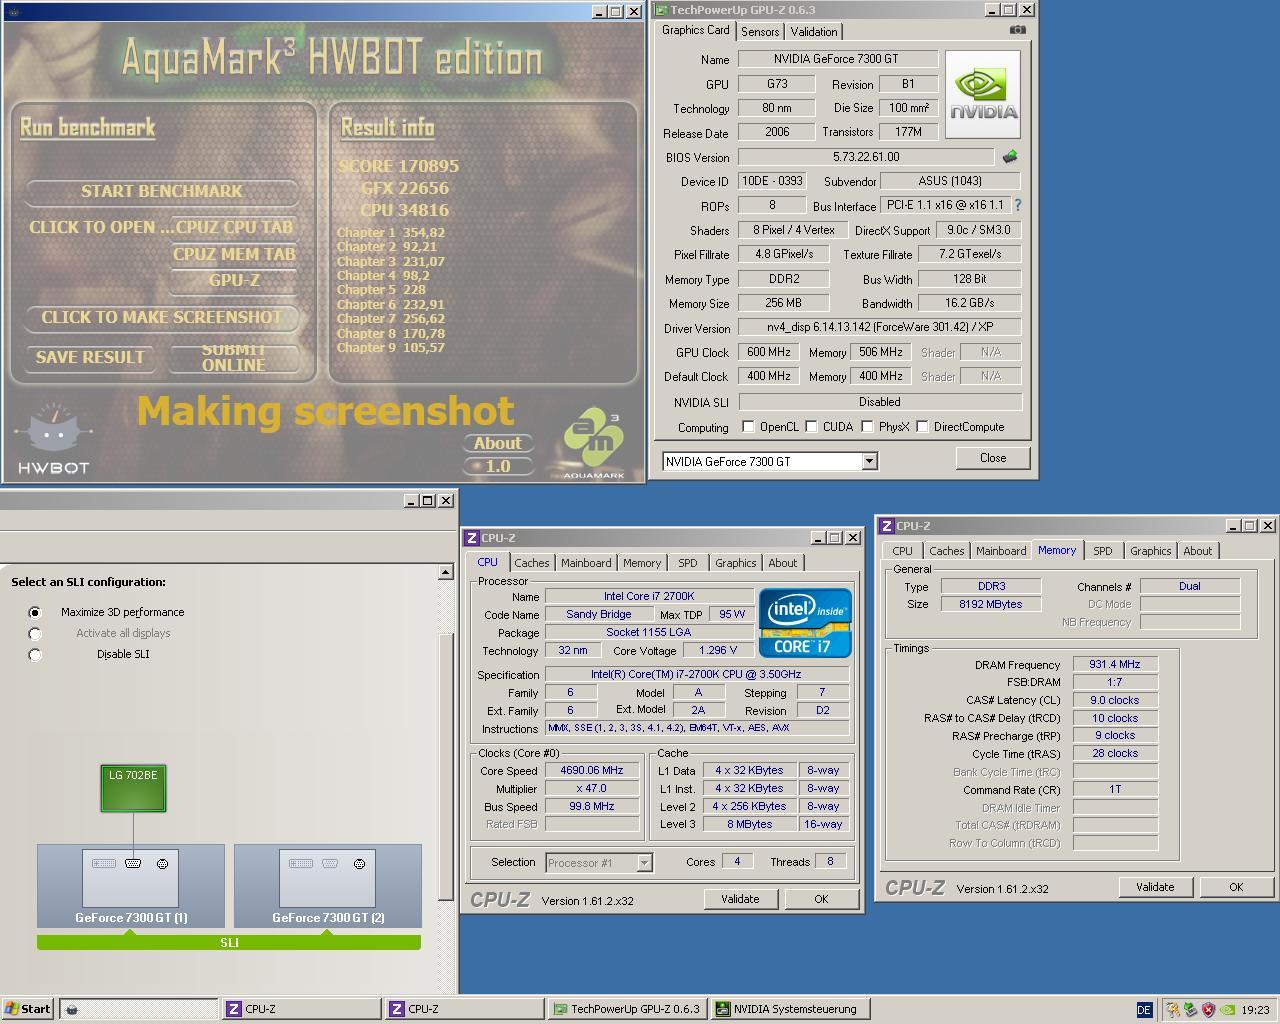Click the HWBOT logo in AquaMark
Viewport: 1280px width, 1024px height.
54,438
